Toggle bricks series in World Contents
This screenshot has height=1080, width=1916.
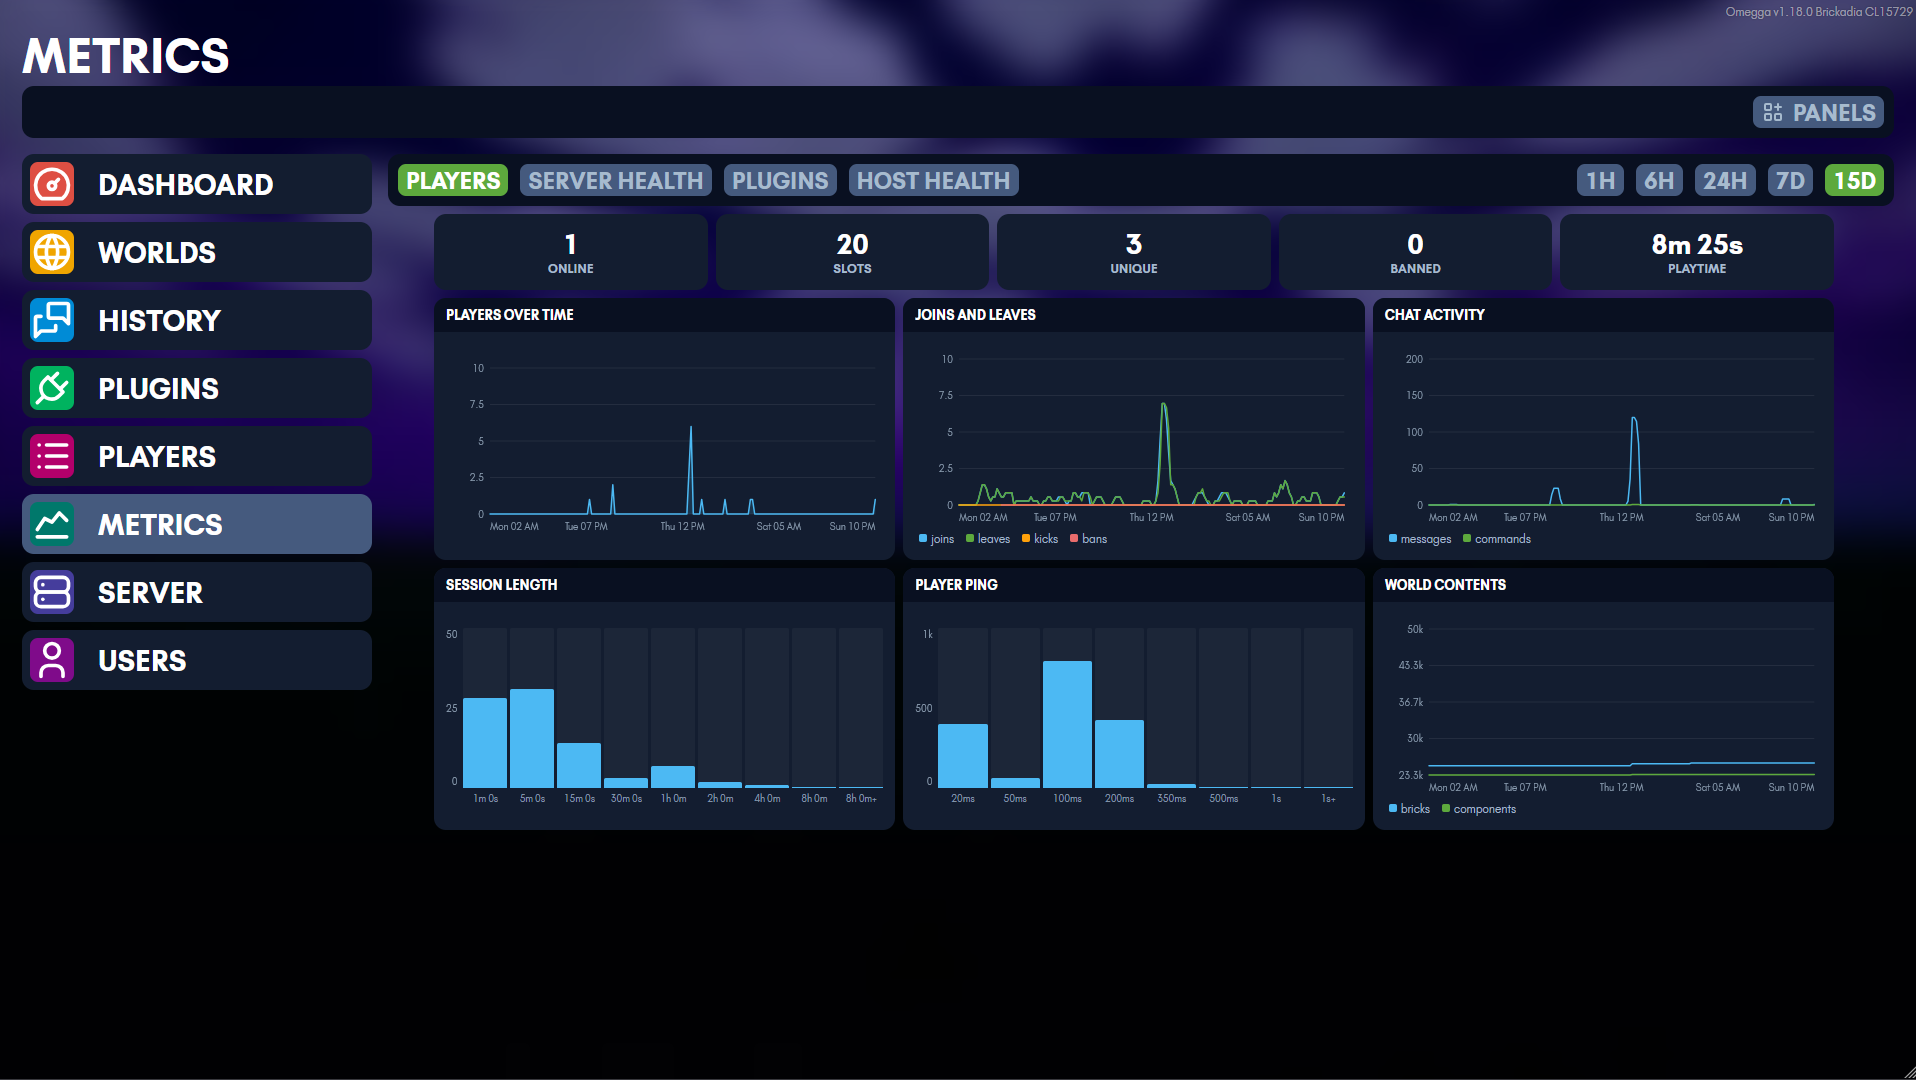point(1409,809)
